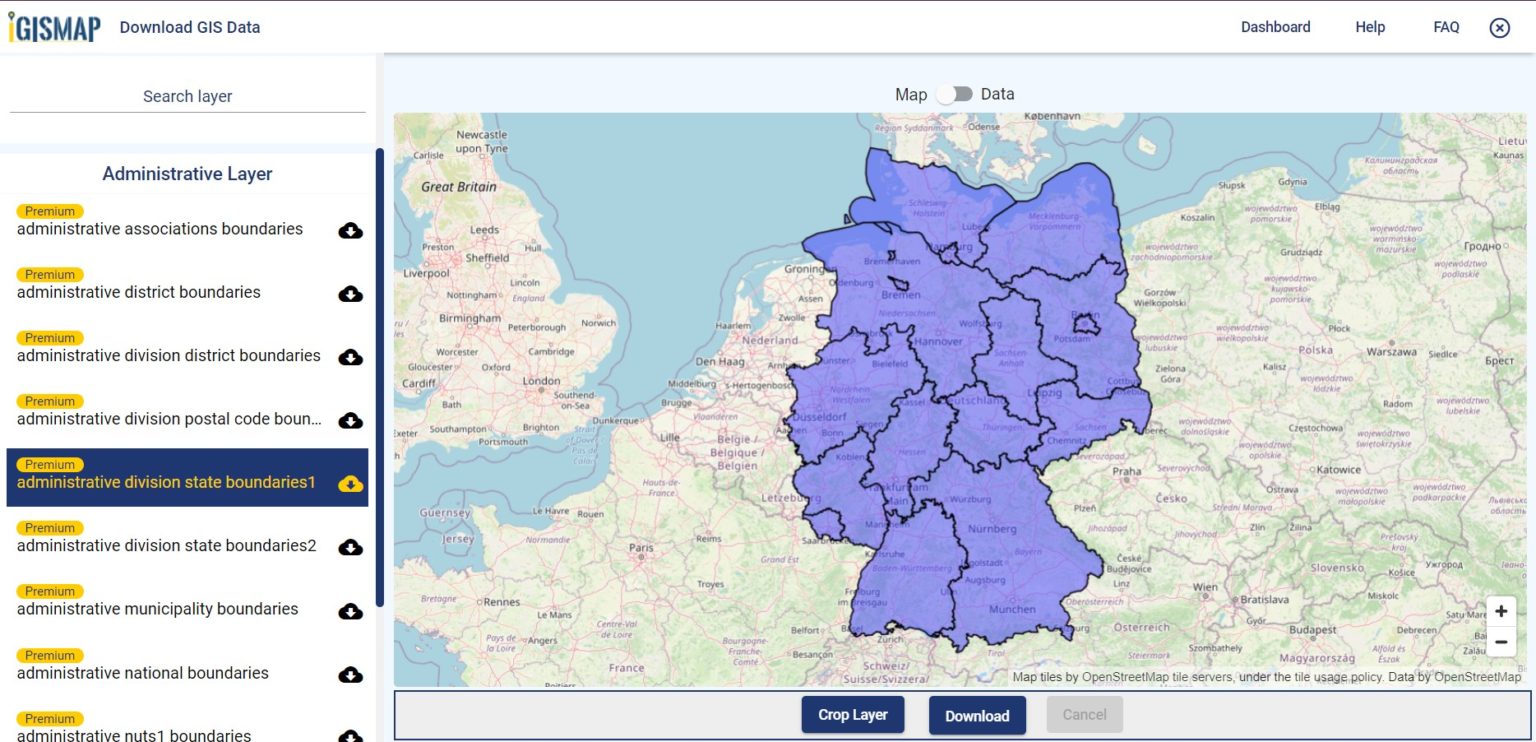Click the yellow download icon on state boundaries1

pyautogui.click(x=350, y=484)
